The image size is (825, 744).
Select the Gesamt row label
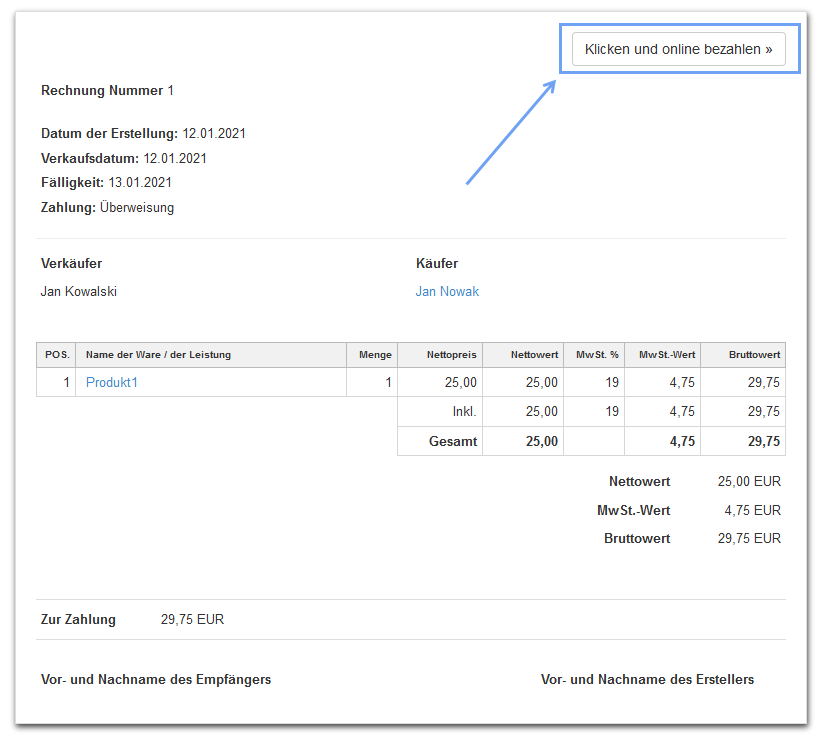453,441
